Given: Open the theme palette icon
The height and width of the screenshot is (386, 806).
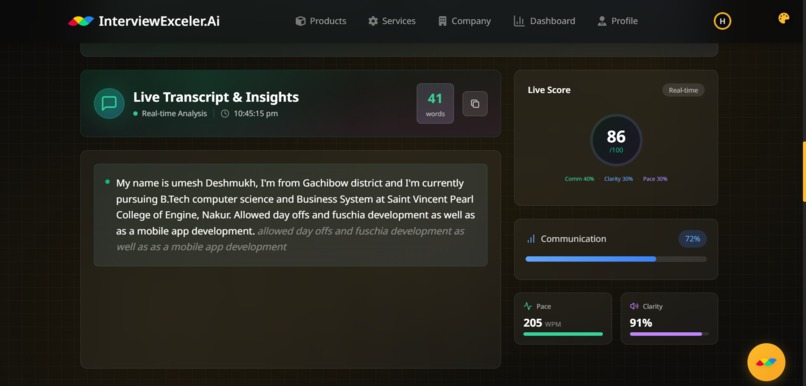Looking at the screenshot, I should click(783, 19).
